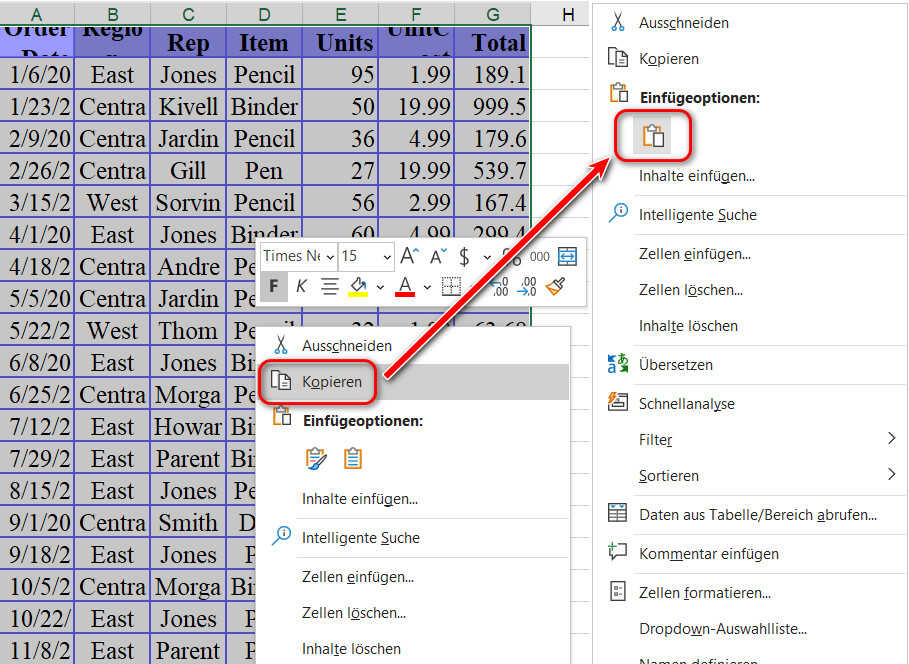Click the merge and center cells icon
This screenshot has height=664, width=909.
pos(567,256)
